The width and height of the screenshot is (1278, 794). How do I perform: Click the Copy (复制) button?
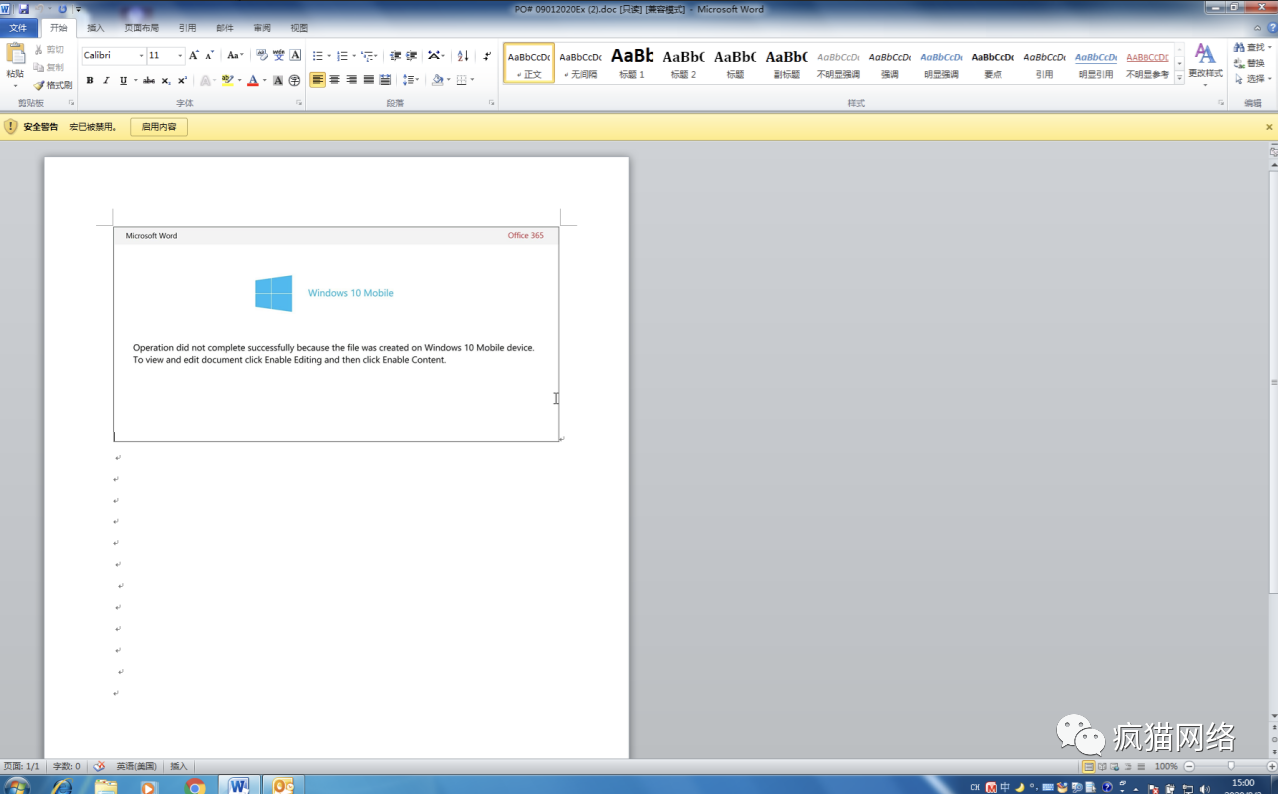49,67
